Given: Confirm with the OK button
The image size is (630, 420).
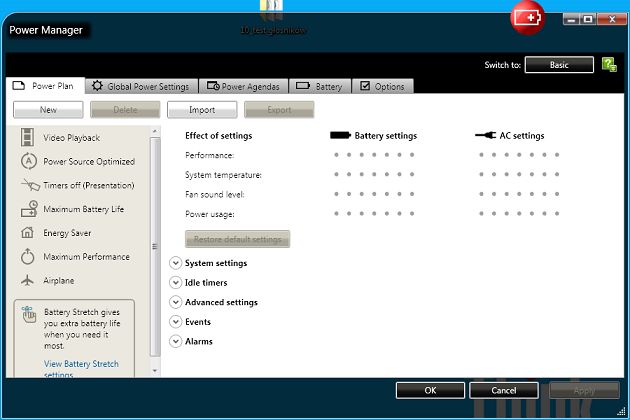Looking at the screenshot, I should [430, 390].
